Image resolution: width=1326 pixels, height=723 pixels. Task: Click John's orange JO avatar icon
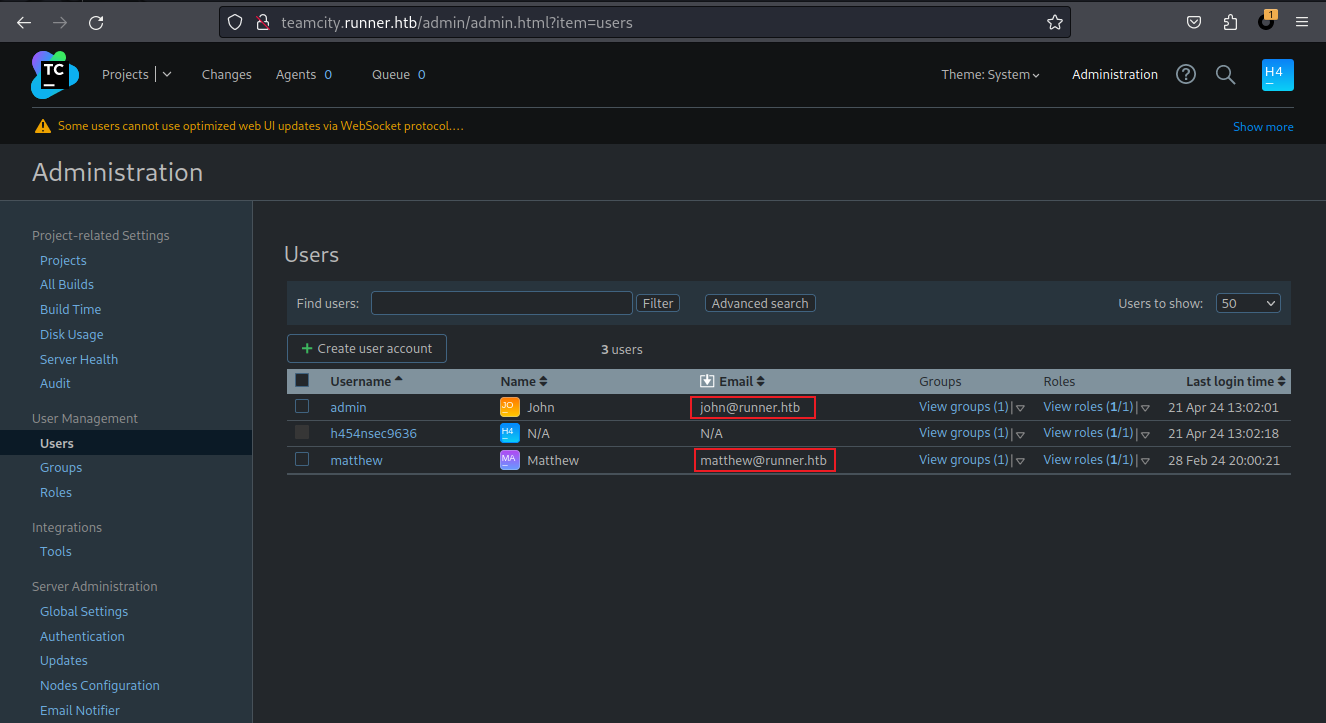(510, 407)
